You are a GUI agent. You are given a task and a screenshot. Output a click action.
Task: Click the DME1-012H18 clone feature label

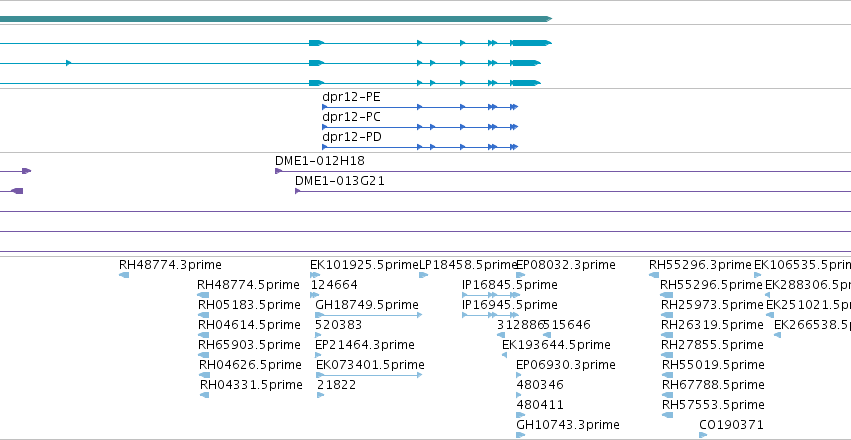click(320, 161)
